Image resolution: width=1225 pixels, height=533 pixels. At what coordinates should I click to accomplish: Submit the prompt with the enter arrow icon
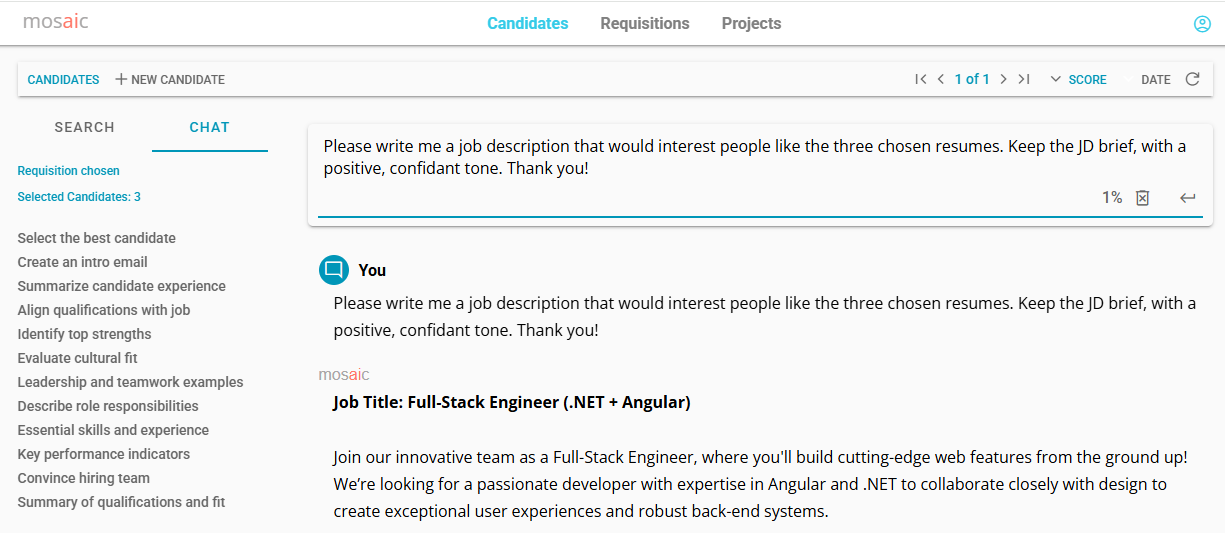point(1187,198)
